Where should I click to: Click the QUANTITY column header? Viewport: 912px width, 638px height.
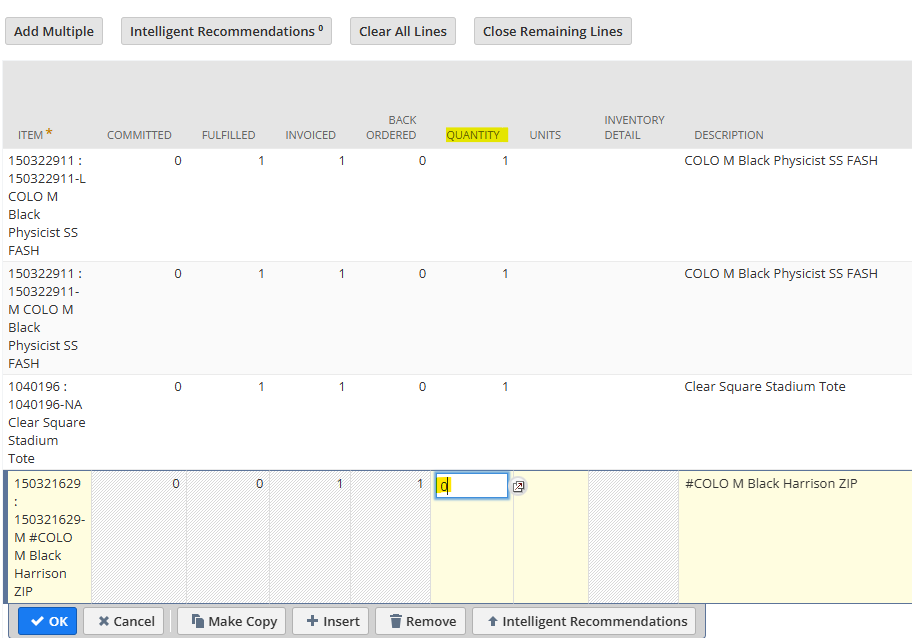pyautogui.click(x=473, y=135)
